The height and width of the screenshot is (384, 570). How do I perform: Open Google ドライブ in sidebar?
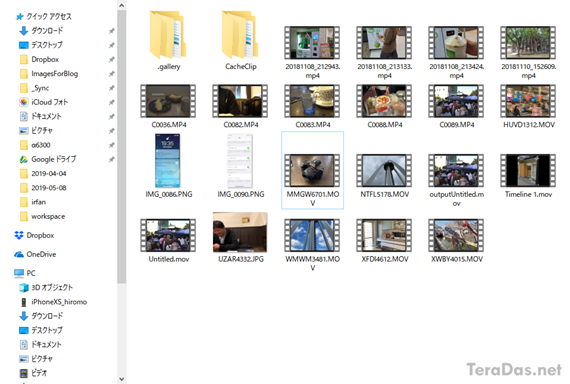pyautogui.click(x=48, y=159)
